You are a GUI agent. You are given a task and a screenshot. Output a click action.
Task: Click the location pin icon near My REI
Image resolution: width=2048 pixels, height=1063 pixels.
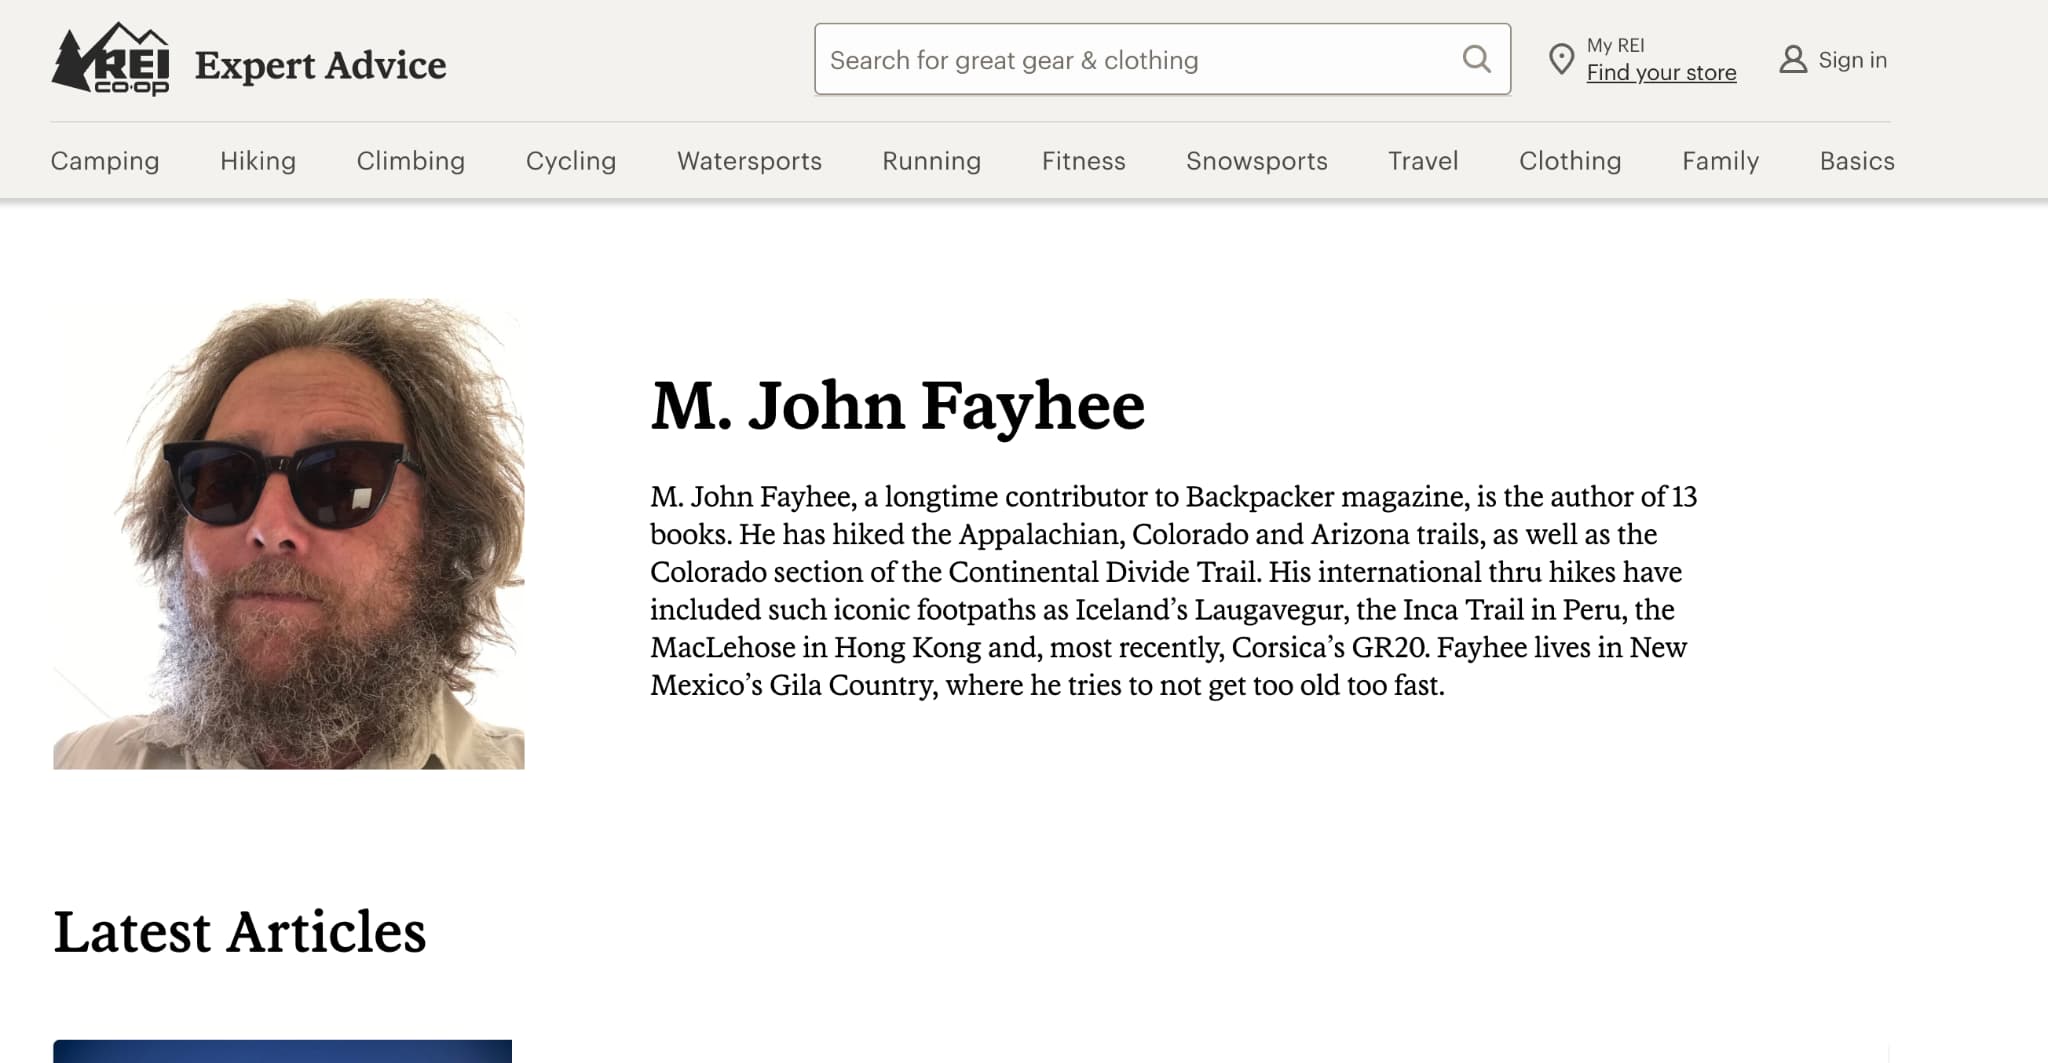point(1560,60)
